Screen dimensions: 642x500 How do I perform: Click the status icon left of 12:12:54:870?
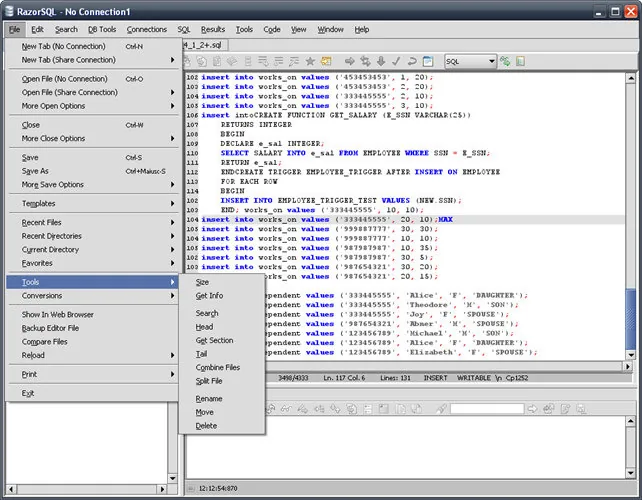[191, 488]
